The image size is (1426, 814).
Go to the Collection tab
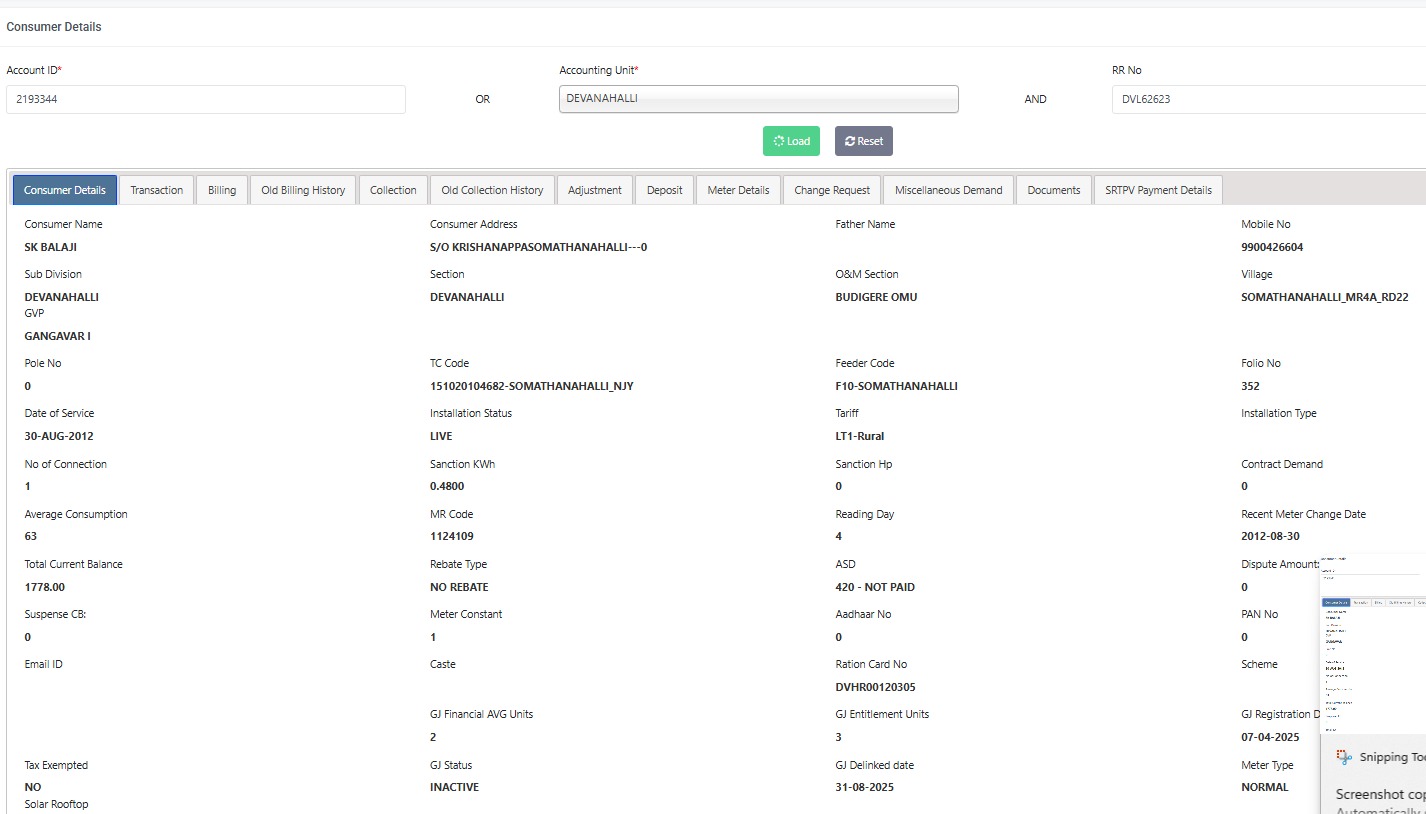(393, 190)
